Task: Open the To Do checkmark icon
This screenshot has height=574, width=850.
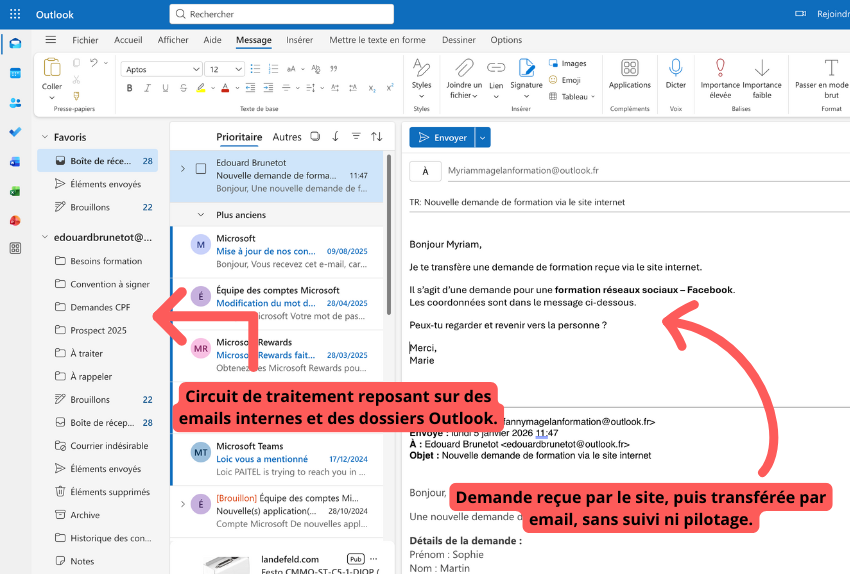Action: (x=15, y=132)
